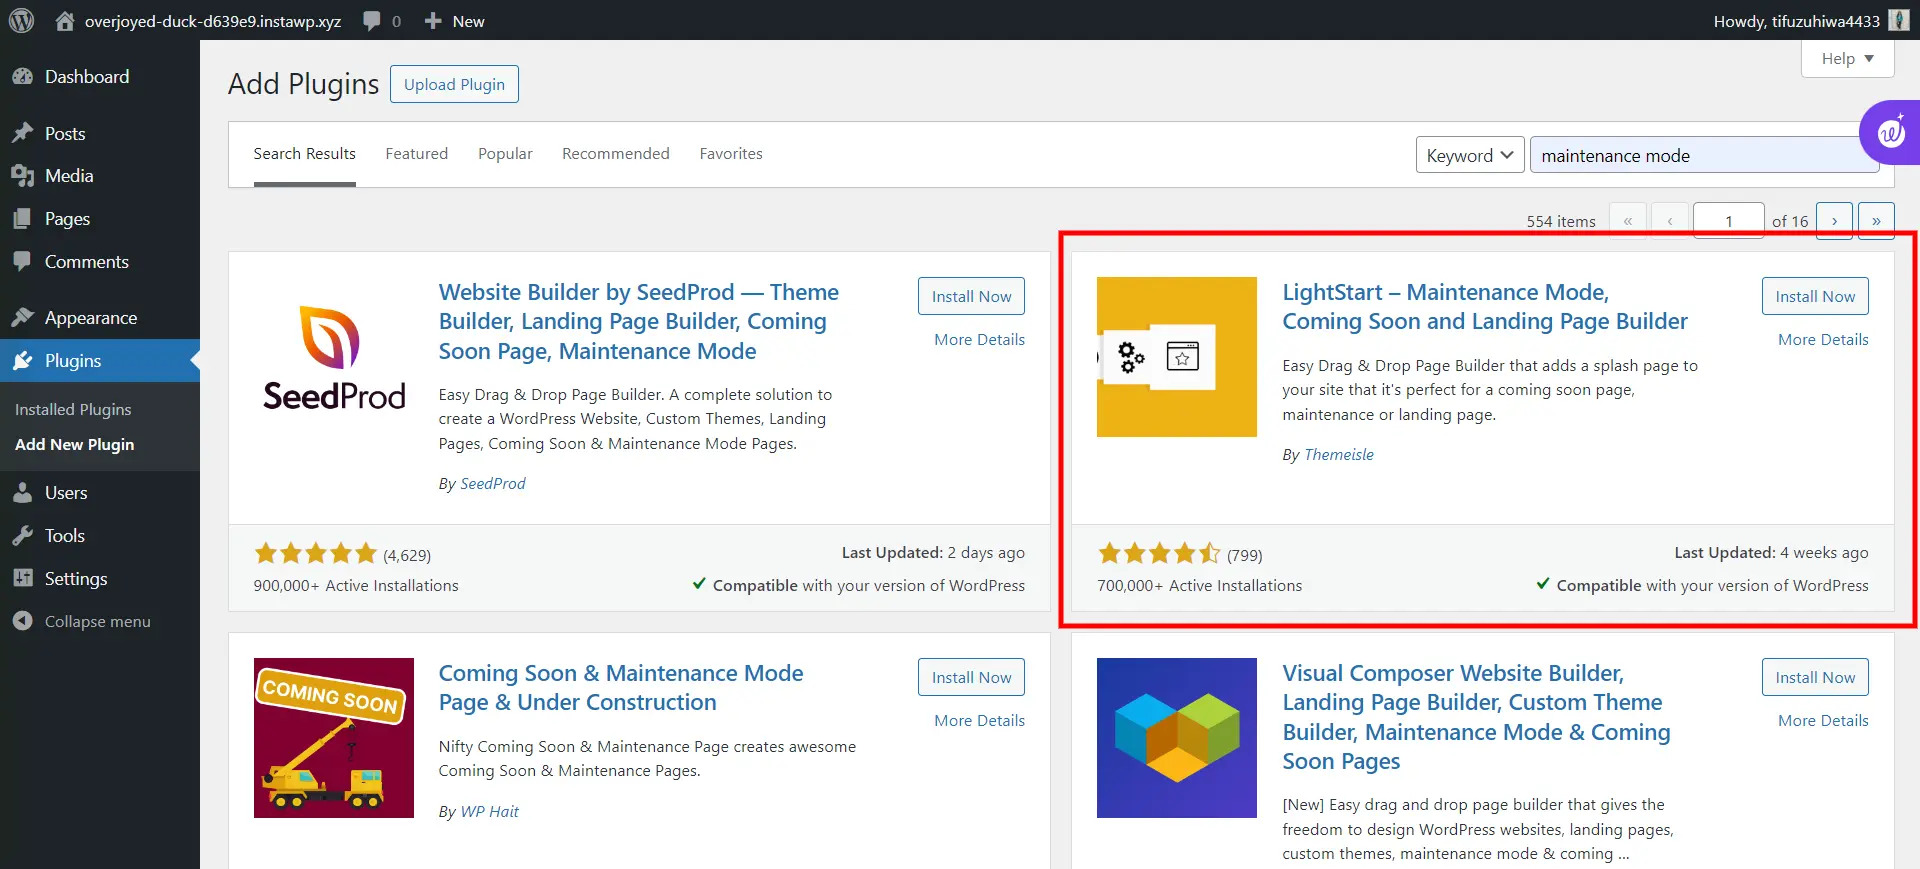Image resolution: width=1920 pixels, height=869 pixels.
Task: Switch to the Featured tab
Action: pos(417,153)
